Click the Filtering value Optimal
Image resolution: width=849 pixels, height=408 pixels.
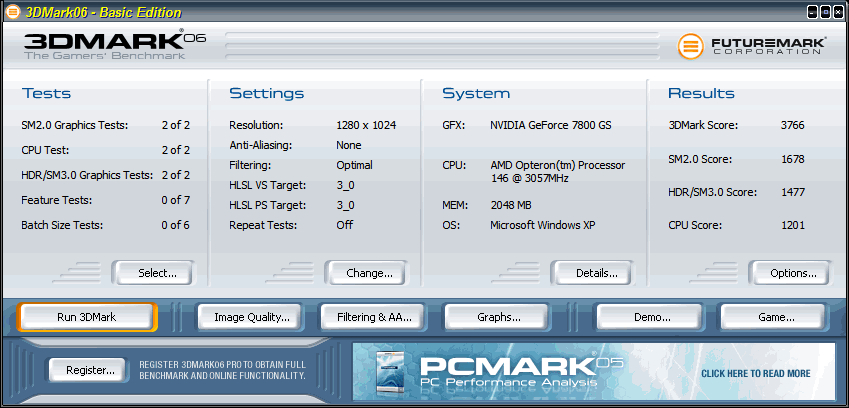355,165
